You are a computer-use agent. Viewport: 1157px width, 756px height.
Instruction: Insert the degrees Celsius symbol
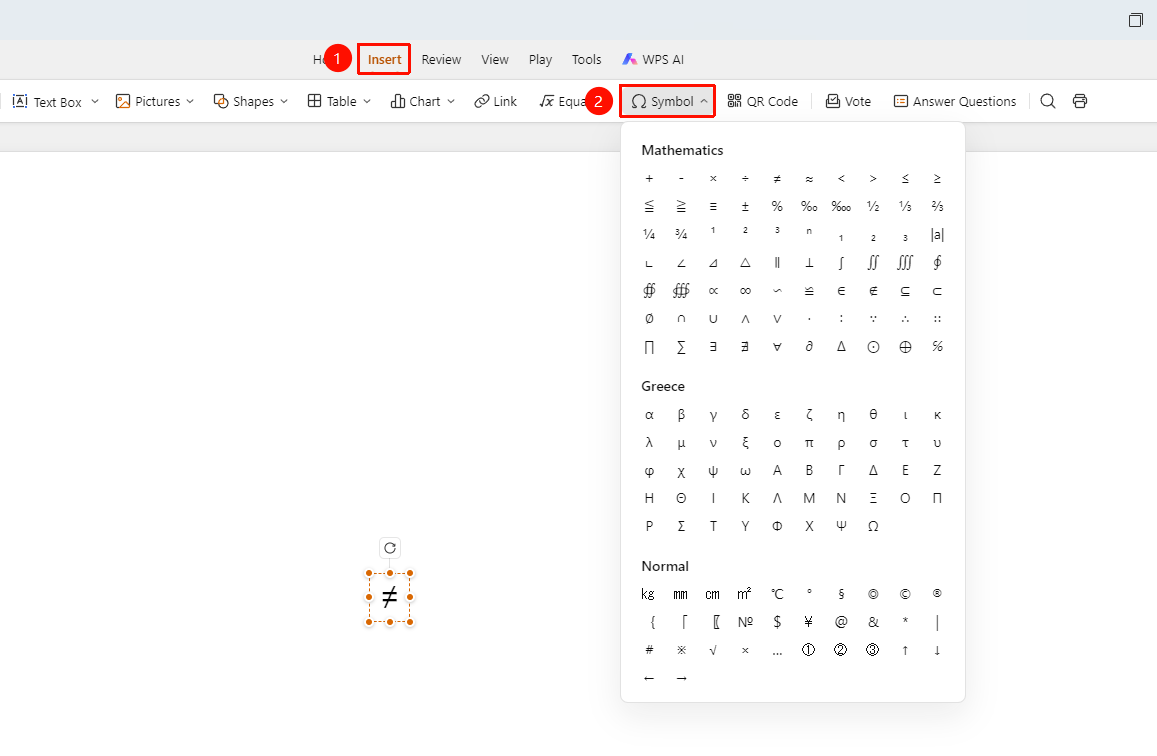click(x=777, y=594)
